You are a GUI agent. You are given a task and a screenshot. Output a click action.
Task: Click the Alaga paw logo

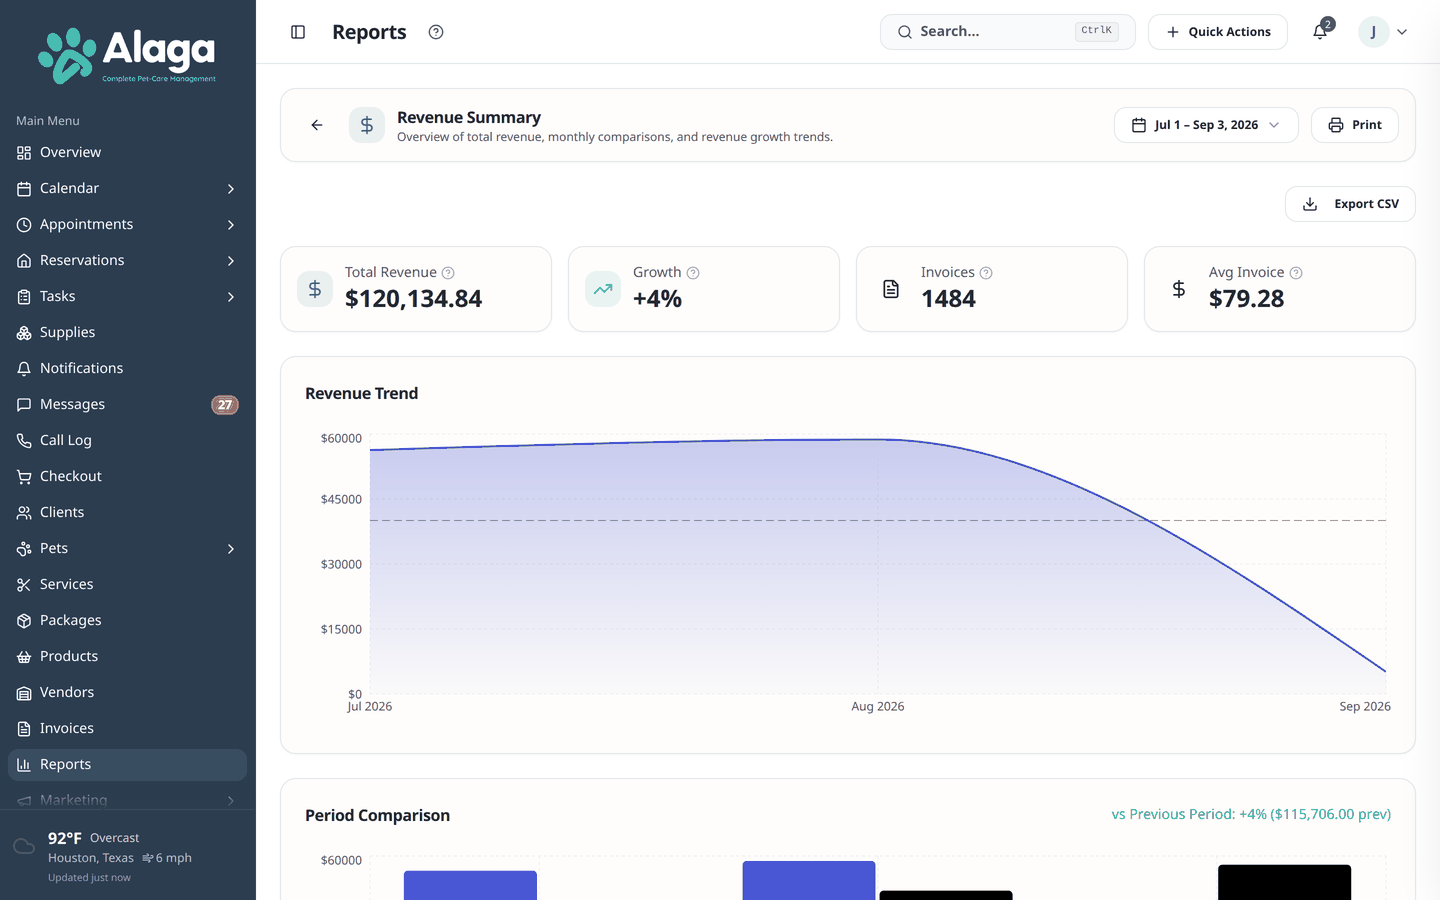pos(127,55)
